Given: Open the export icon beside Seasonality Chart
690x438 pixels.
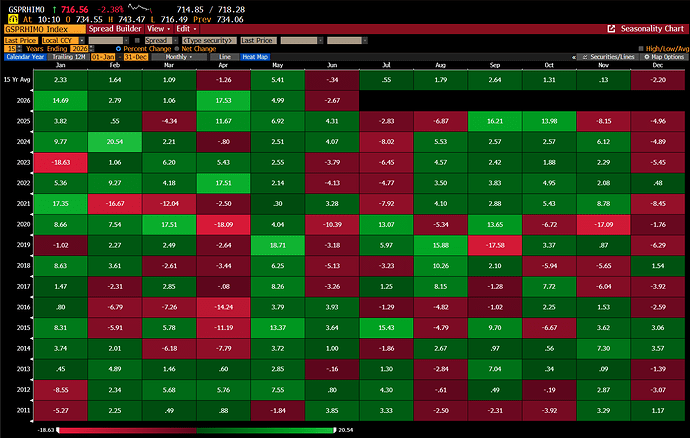Looking at the screenshot, I should point(611,29).
